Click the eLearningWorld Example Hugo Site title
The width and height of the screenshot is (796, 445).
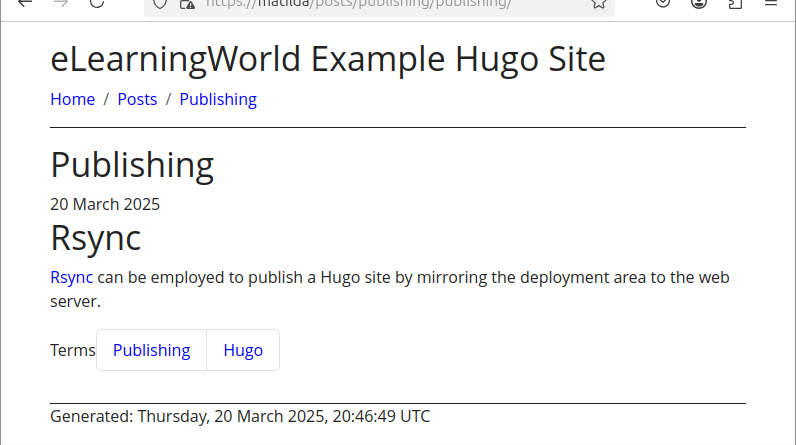[x=328, y=60]
